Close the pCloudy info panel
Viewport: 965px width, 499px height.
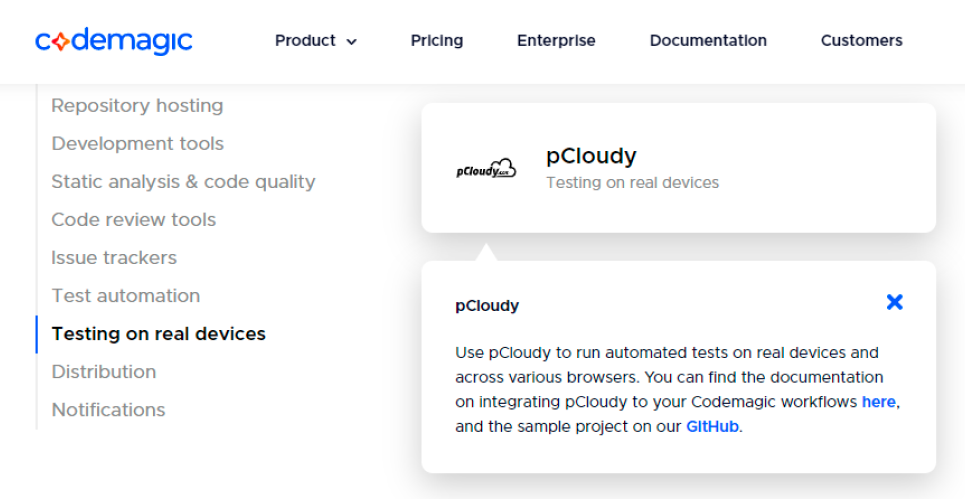[894, 302]
